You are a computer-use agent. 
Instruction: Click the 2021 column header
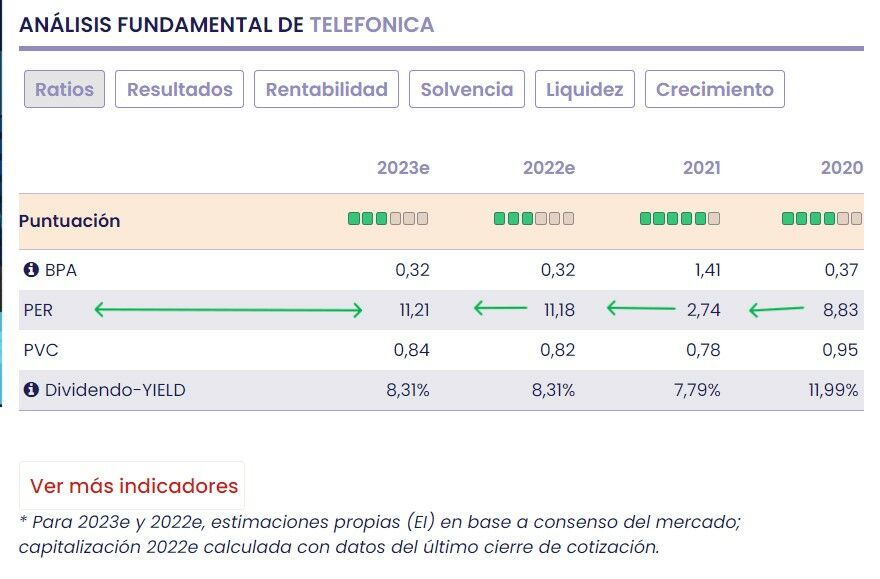pyautogui.click(x=702, y=168)
